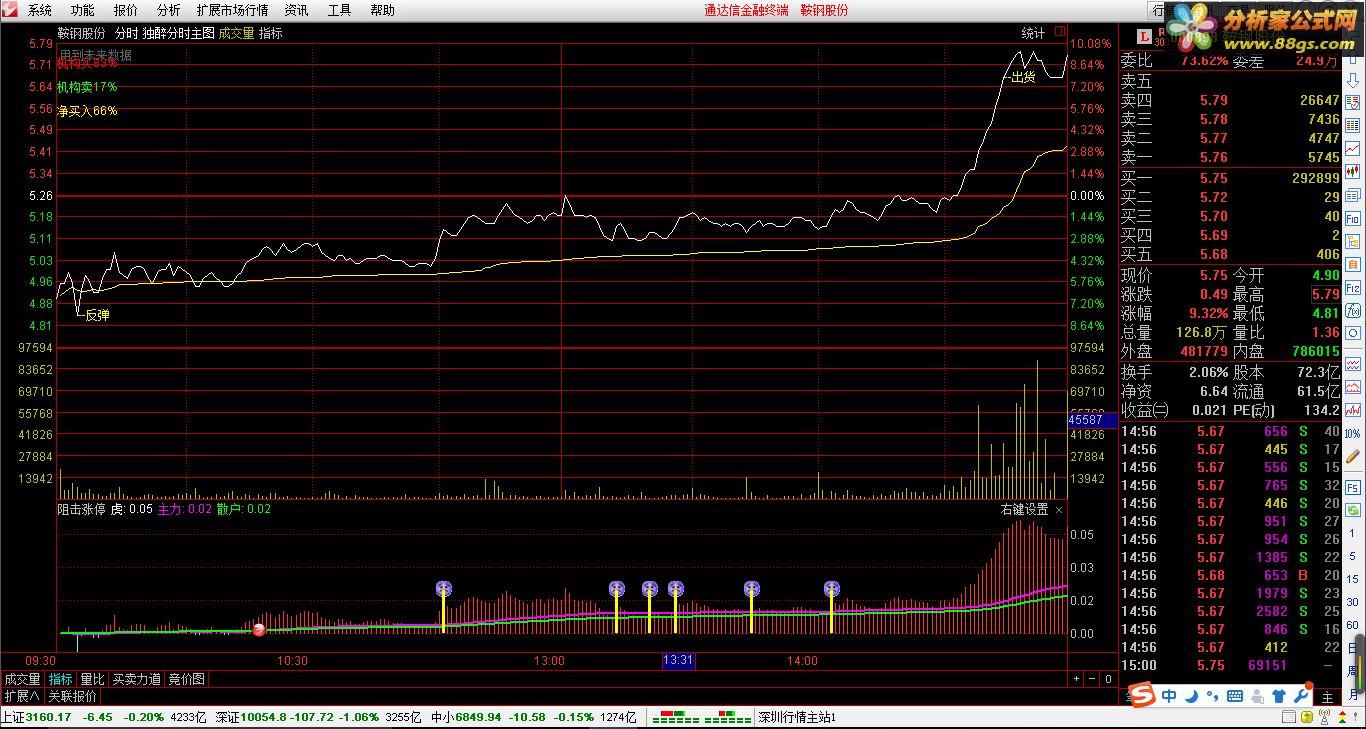
Task: Click the FS icon in the sidebar
Action: pyautogui.click(x=1353, y=486)
